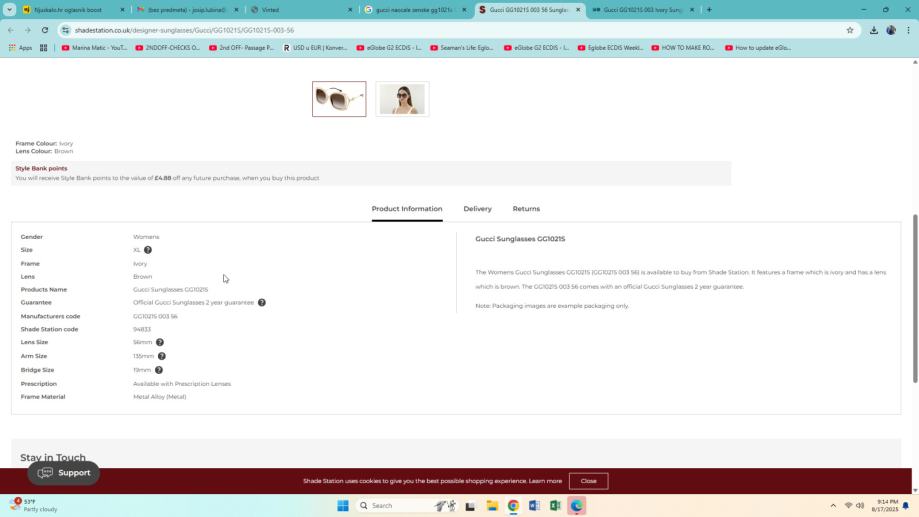Open Wi-Fi network icon in system tray
The height and width of the screenshot is (517, 919).
[x=847, y=505]
